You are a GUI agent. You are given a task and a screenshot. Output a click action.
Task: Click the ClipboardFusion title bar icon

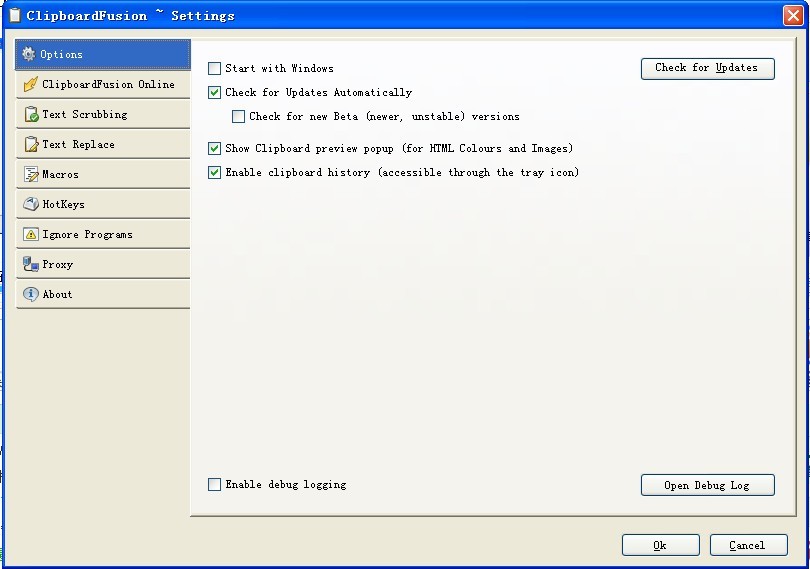(14, 15)
